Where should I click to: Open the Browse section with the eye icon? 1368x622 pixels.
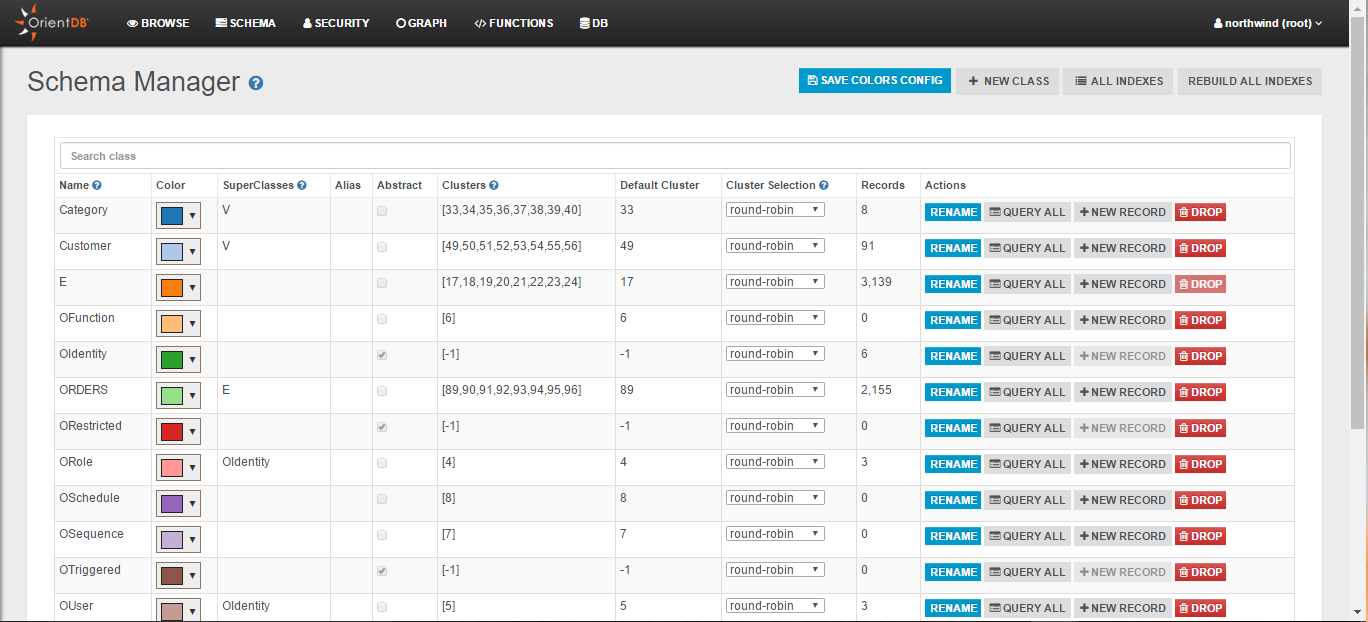(158, 23)
